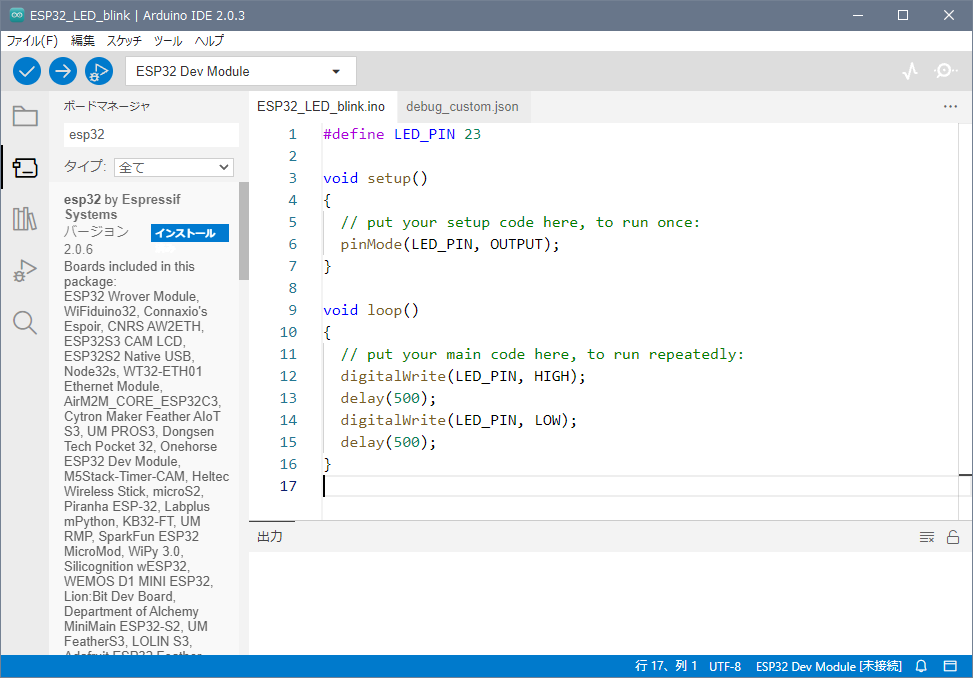Click the ボードマネージャ panel heading
The height and width of the screenshot is (678, 973).
(107, 106)
